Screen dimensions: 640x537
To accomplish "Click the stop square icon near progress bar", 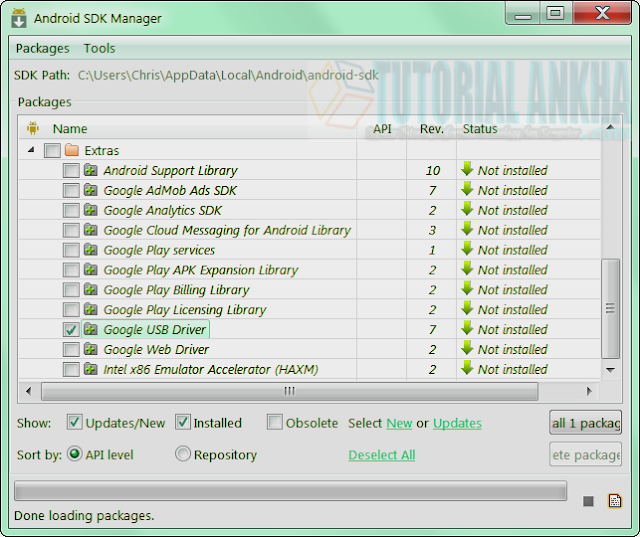I will (588, 501).
